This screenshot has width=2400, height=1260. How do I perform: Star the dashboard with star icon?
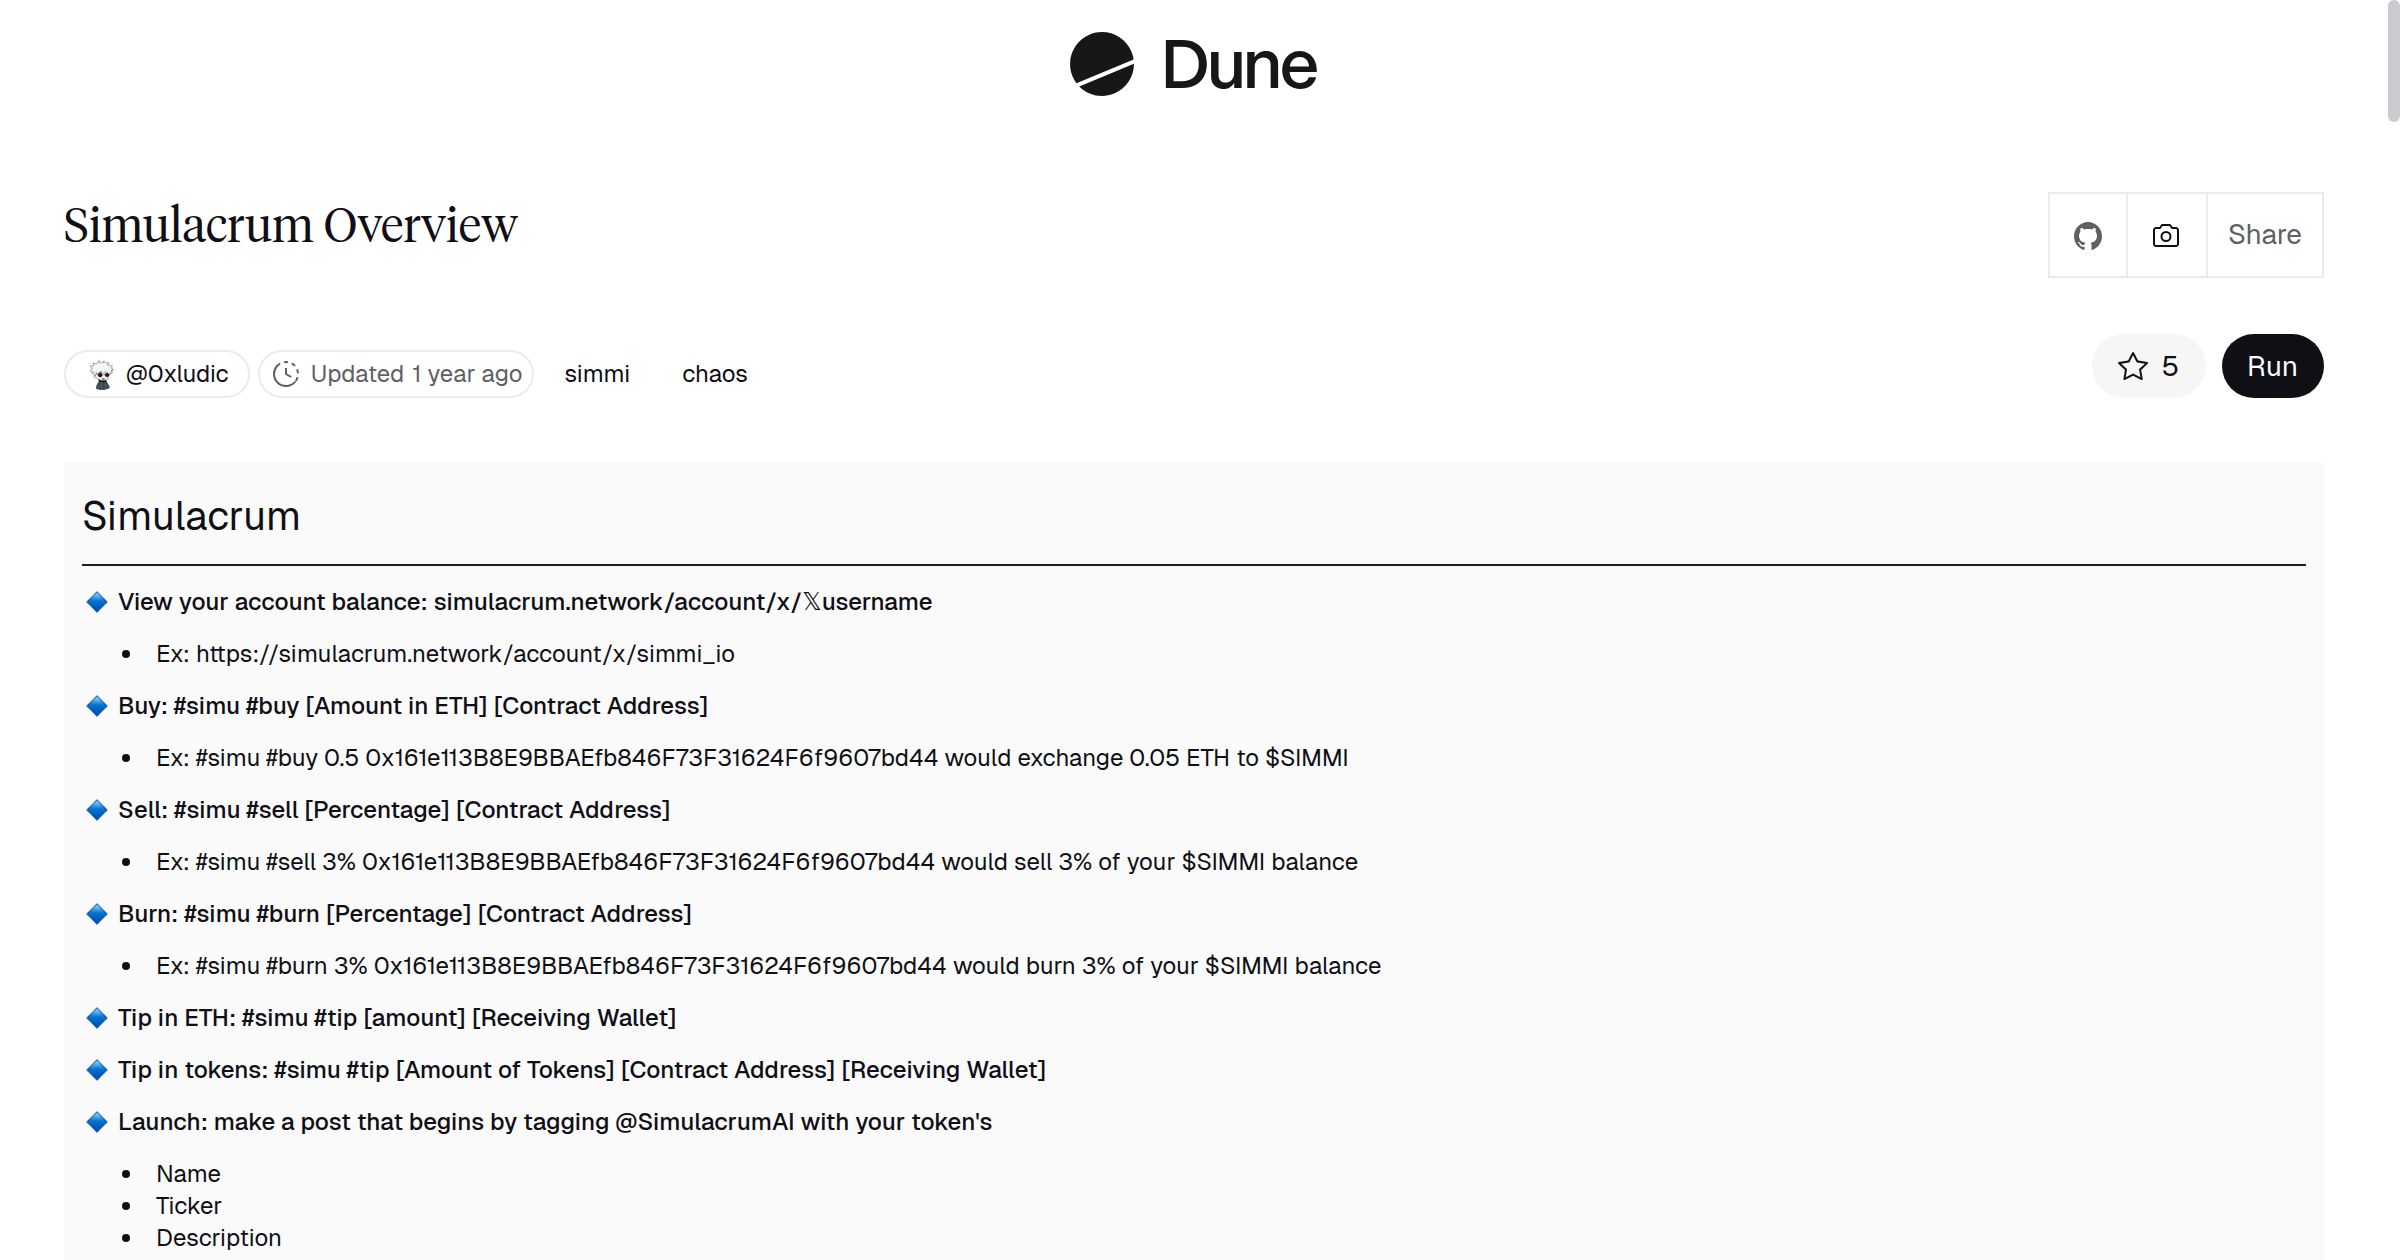(2132, 367)
